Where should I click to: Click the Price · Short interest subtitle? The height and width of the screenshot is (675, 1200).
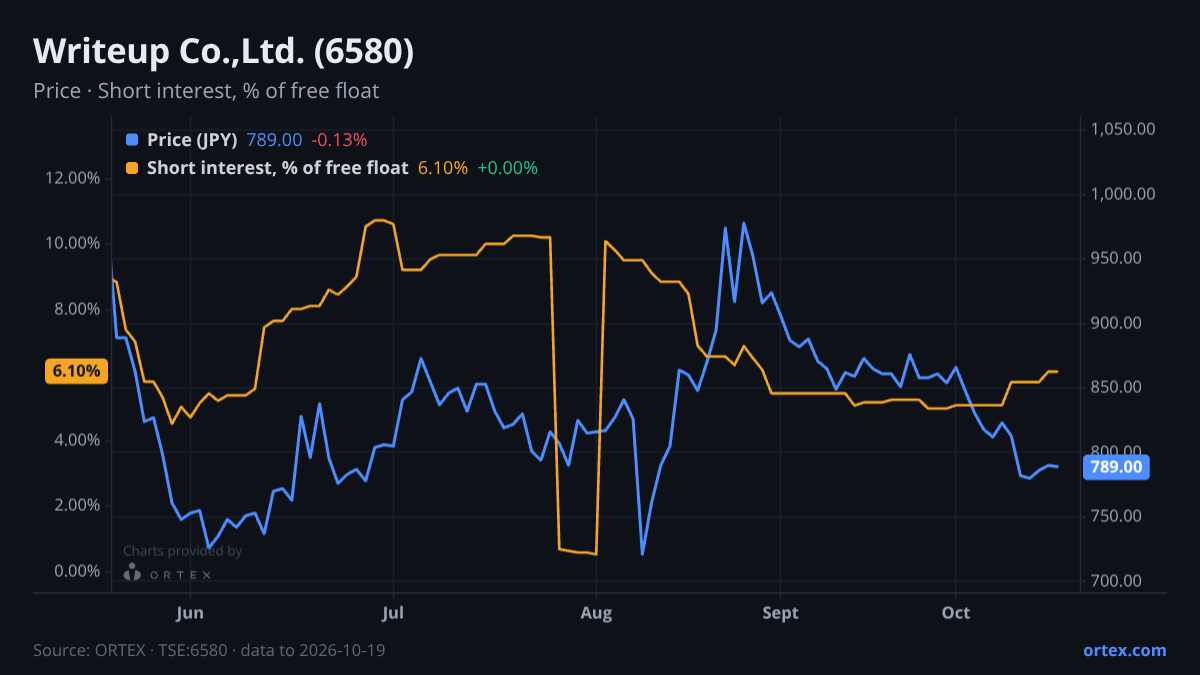[x=206, y=91]
